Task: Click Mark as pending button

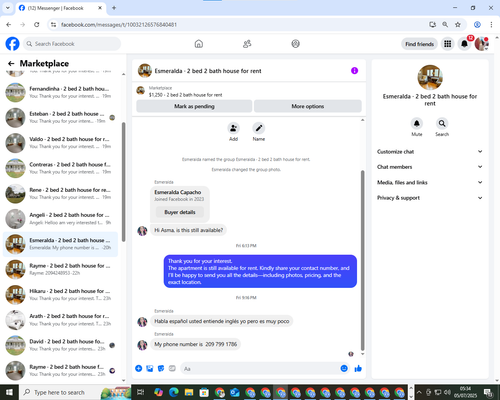Action: (194, 106)
